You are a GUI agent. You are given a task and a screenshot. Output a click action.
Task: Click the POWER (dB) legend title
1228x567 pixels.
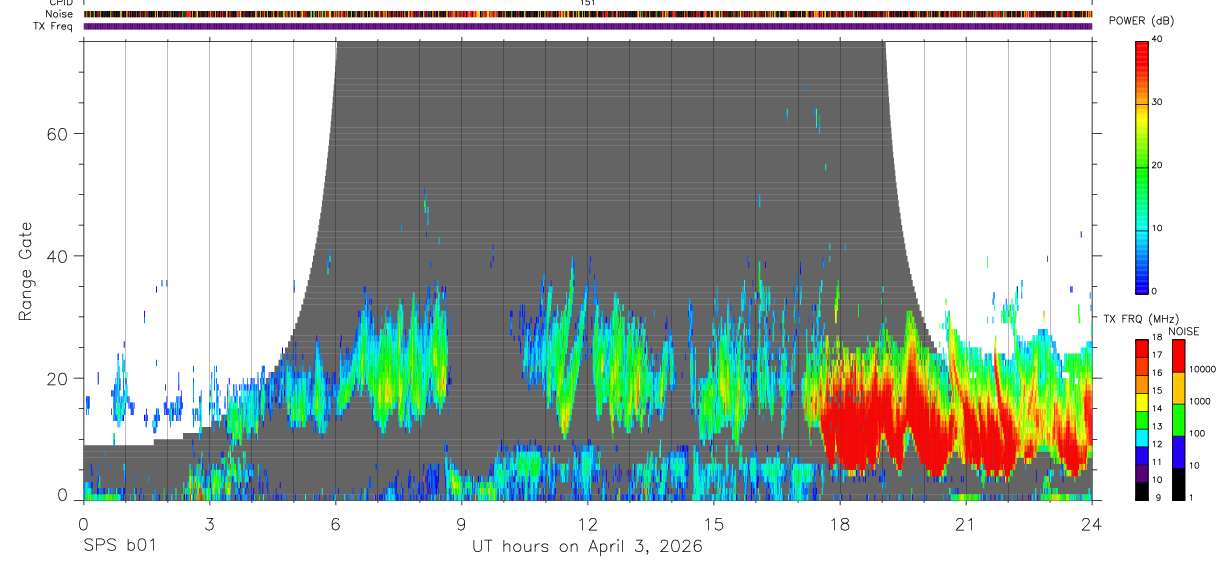coord(1142,21)
